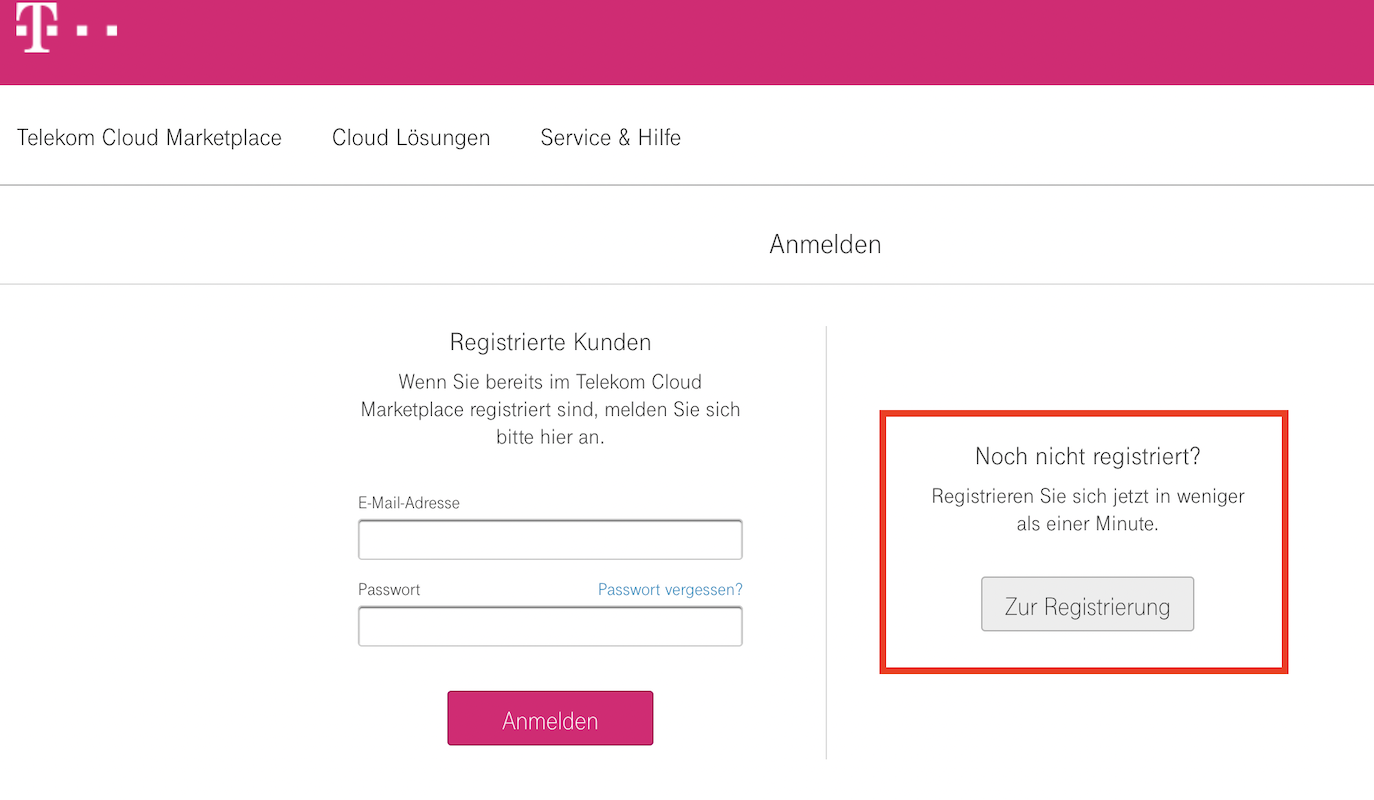The image size is (1374, 800).
Task: Focus the E-Mail-Adresse input field
Action: pyautogui.click(x=550, y=540)
